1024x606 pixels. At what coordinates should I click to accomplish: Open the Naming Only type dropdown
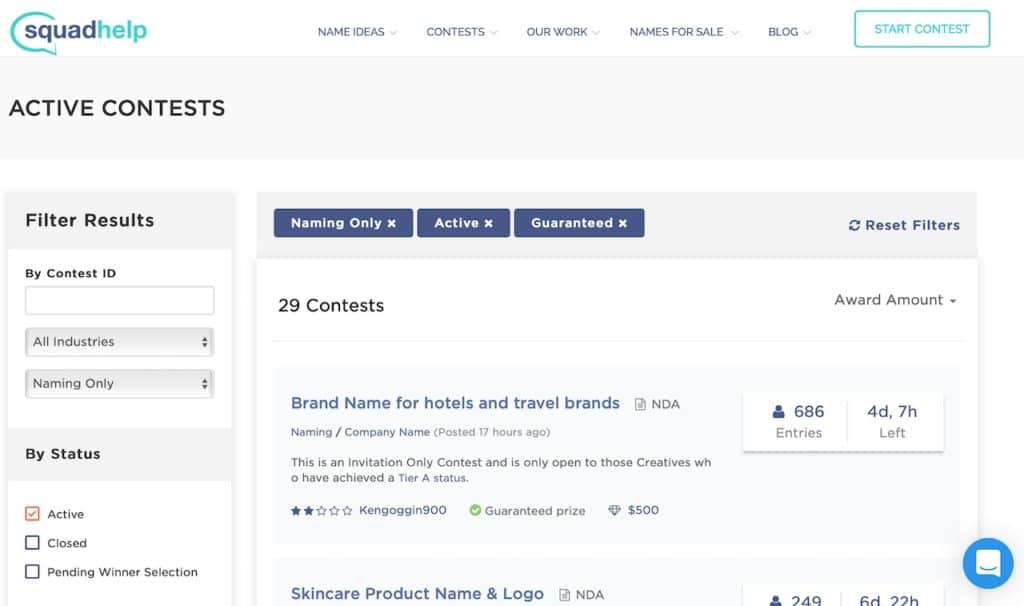120,383
